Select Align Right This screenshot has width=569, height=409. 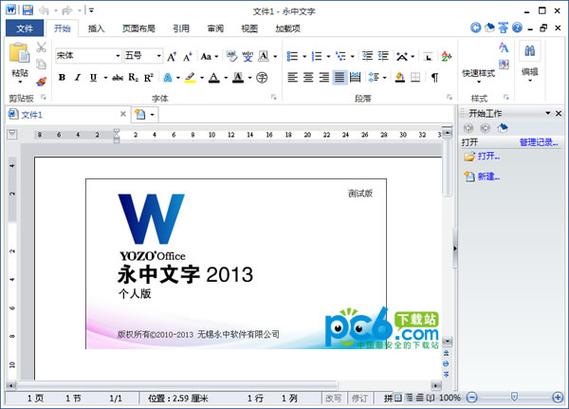(324, 77)
